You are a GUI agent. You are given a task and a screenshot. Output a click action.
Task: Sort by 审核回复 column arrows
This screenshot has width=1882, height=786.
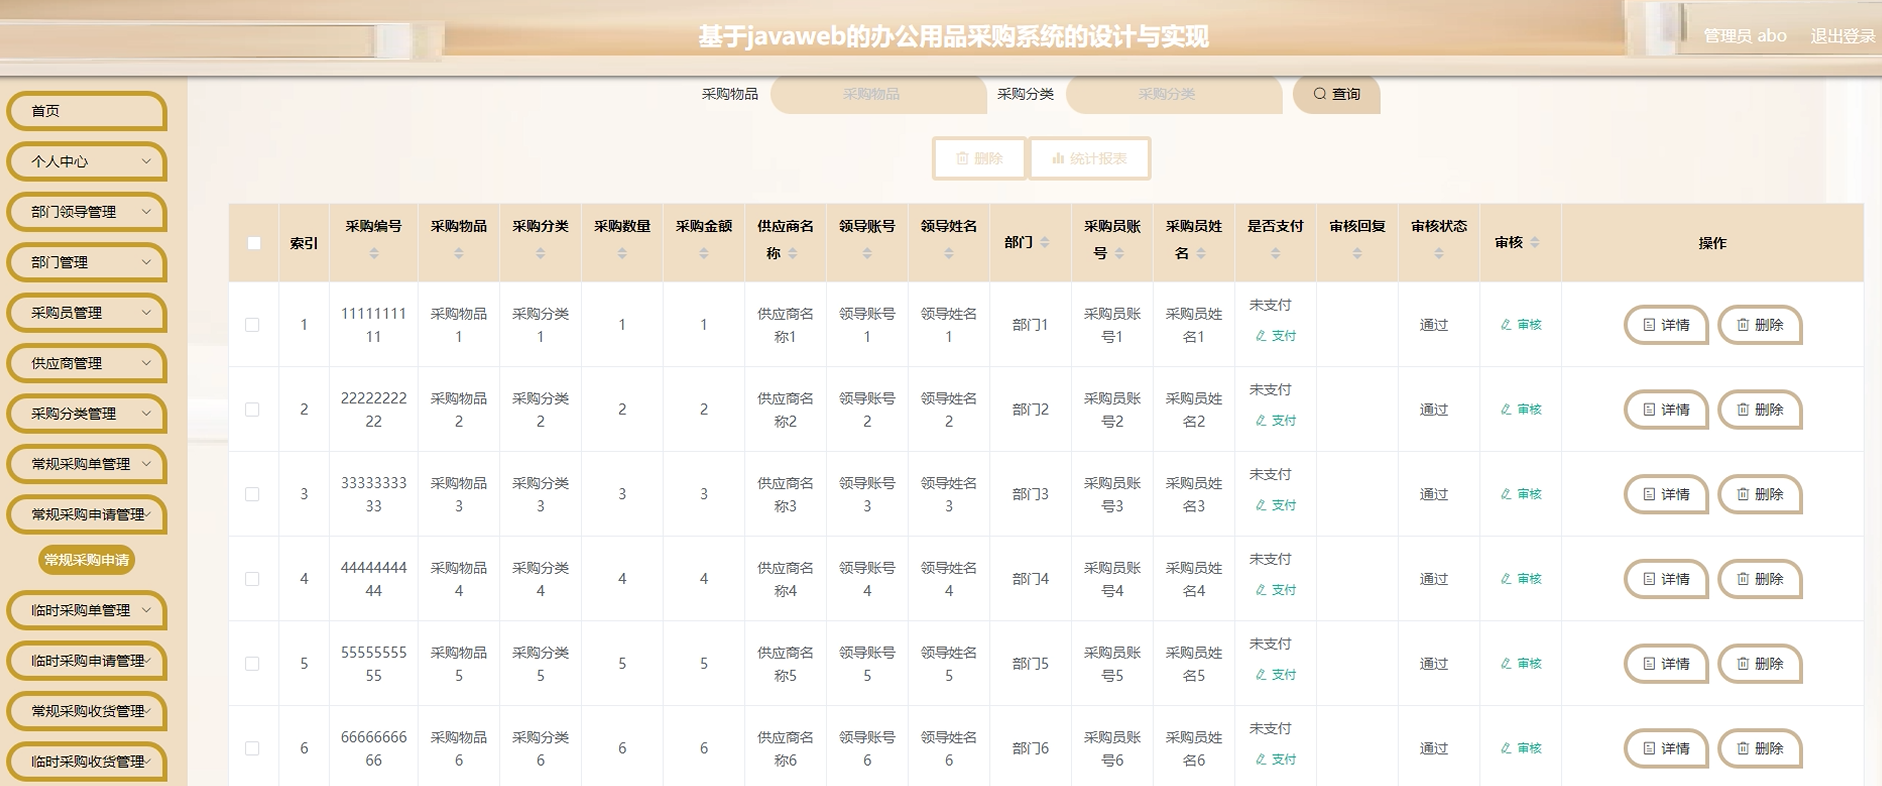tap(1357, 254)
